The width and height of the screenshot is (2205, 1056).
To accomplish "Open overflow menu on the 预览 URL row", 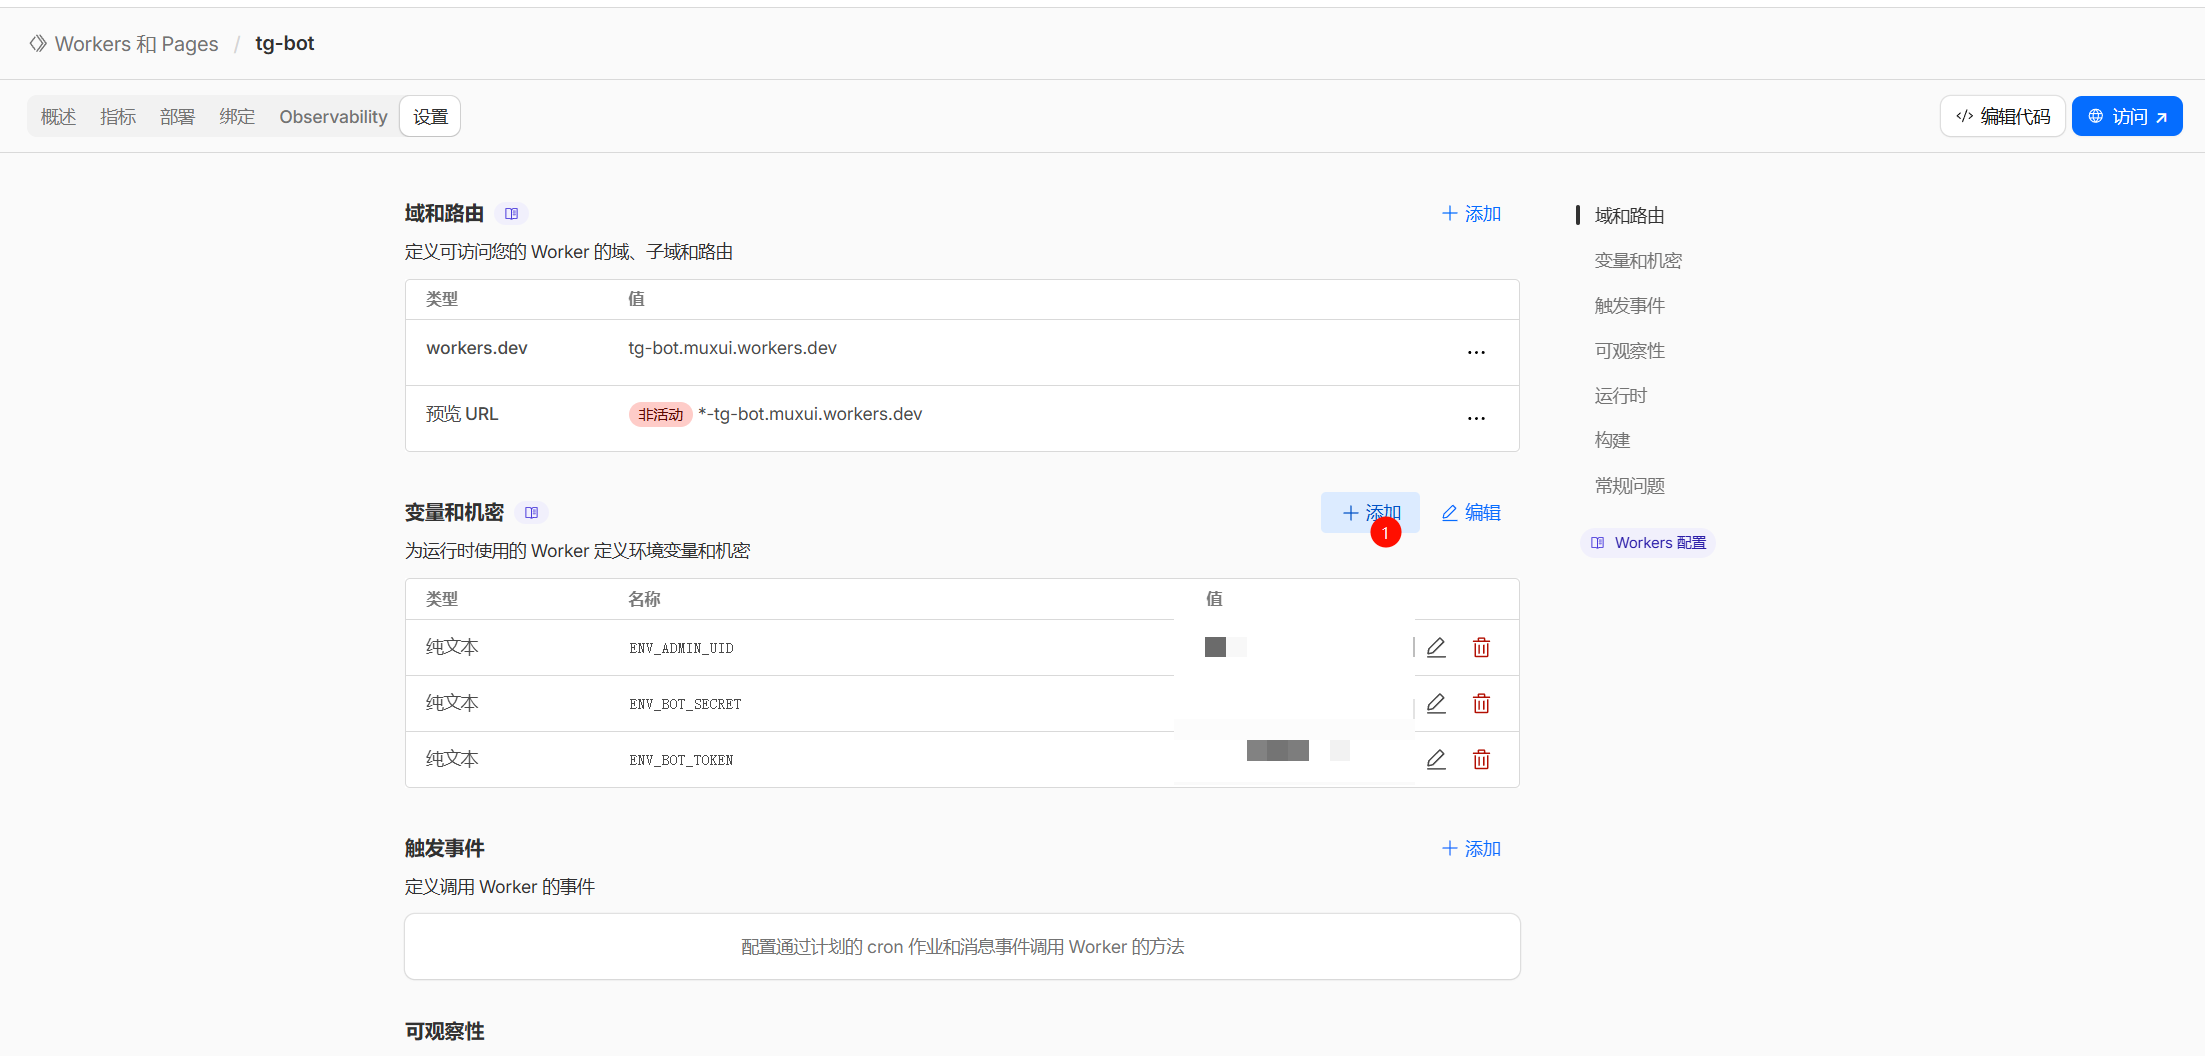I will pyautogui.click(x=1476, y=418).
